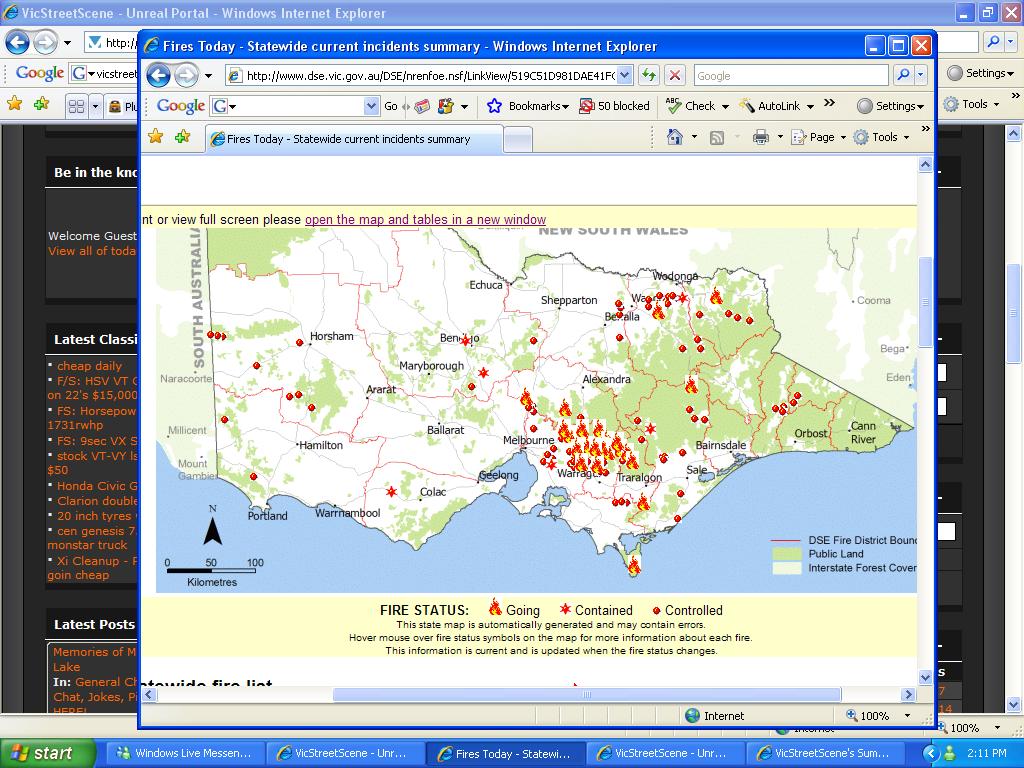Click the Refresh icon next to address bar
The height and width of the screenshot is (768, 1024).
point(648,75)
